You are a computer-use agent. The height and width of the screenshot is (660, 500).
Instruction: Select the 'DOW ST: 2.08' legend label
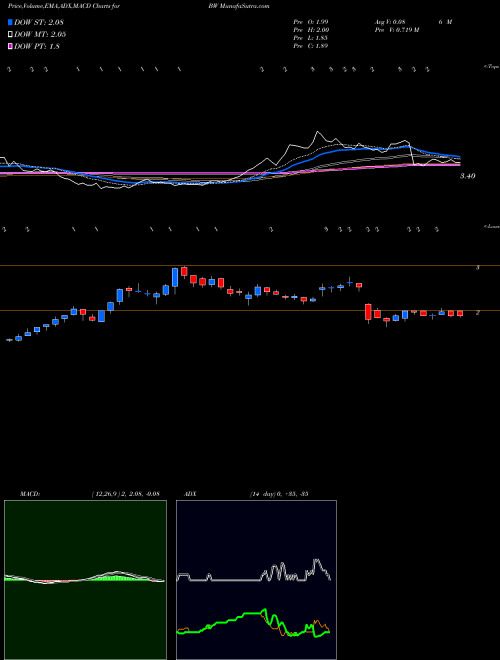[39, 22]
